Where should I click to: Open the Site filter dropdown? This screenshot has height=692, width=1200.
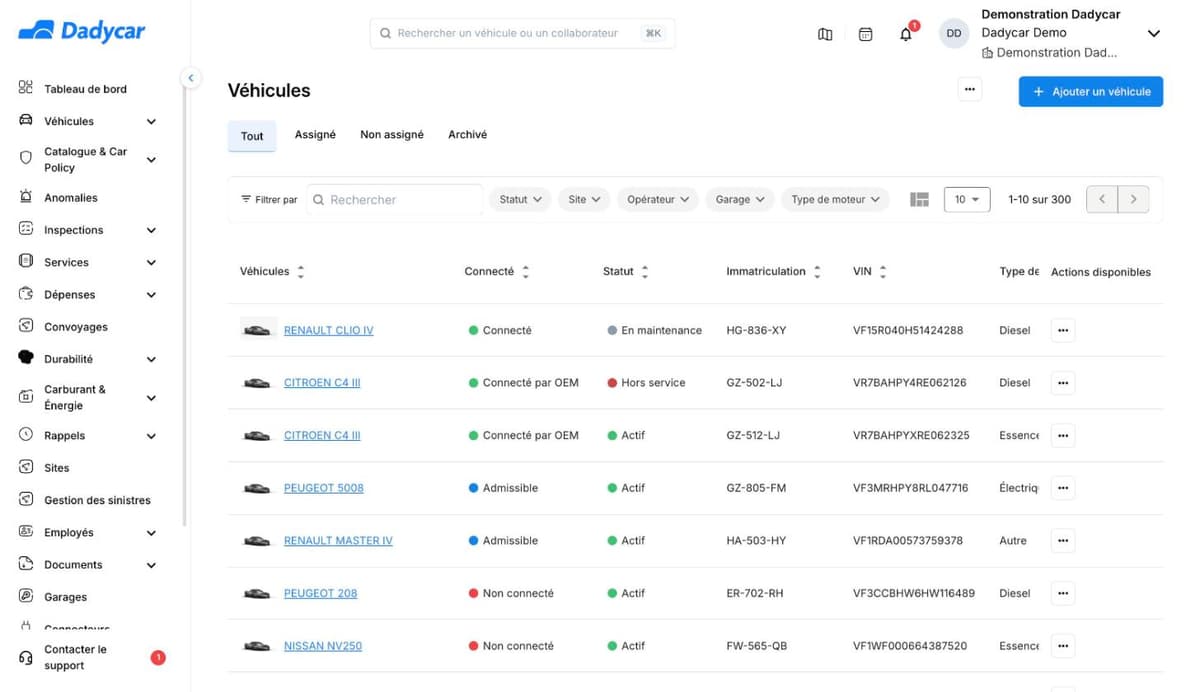point(584,199)
